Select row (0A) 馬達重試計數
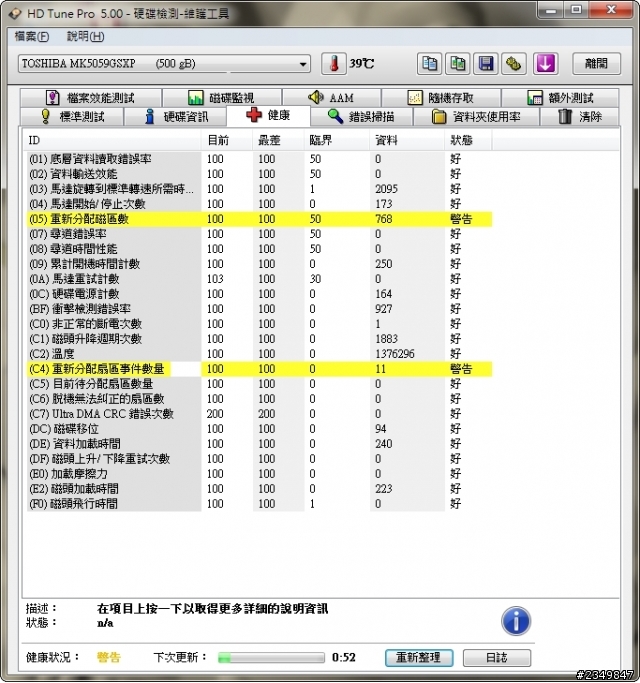 pyautogui.click(x=260, y=279)
